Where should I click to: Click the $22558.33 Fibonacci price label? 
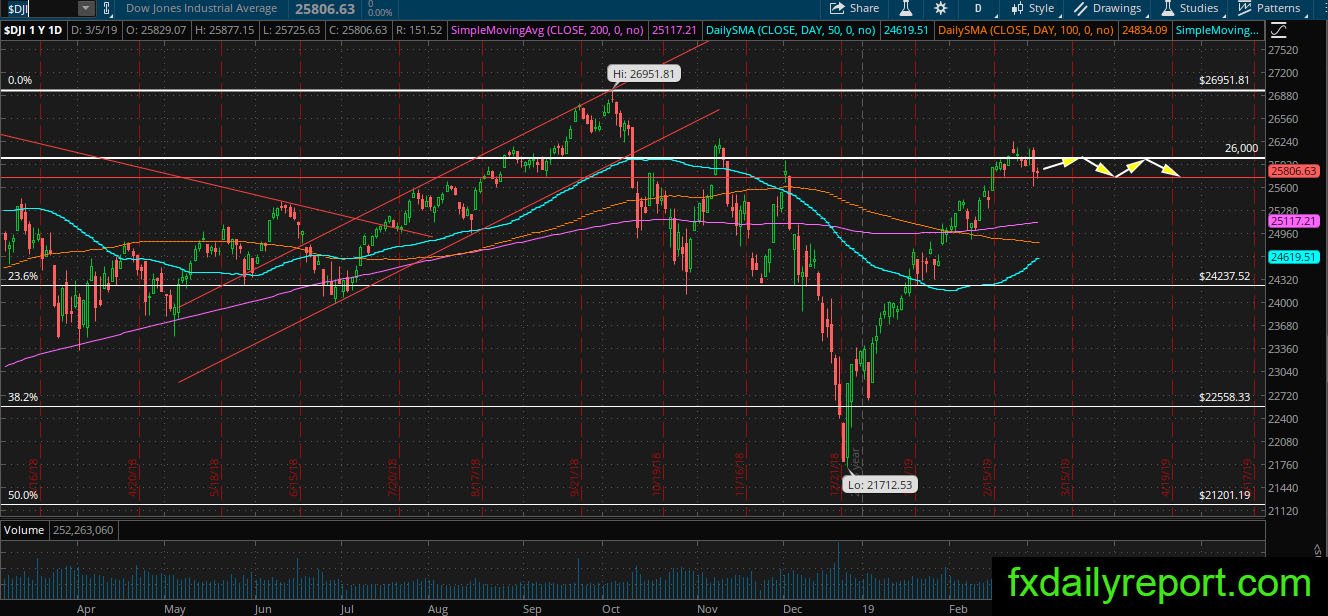[1224, 397]
